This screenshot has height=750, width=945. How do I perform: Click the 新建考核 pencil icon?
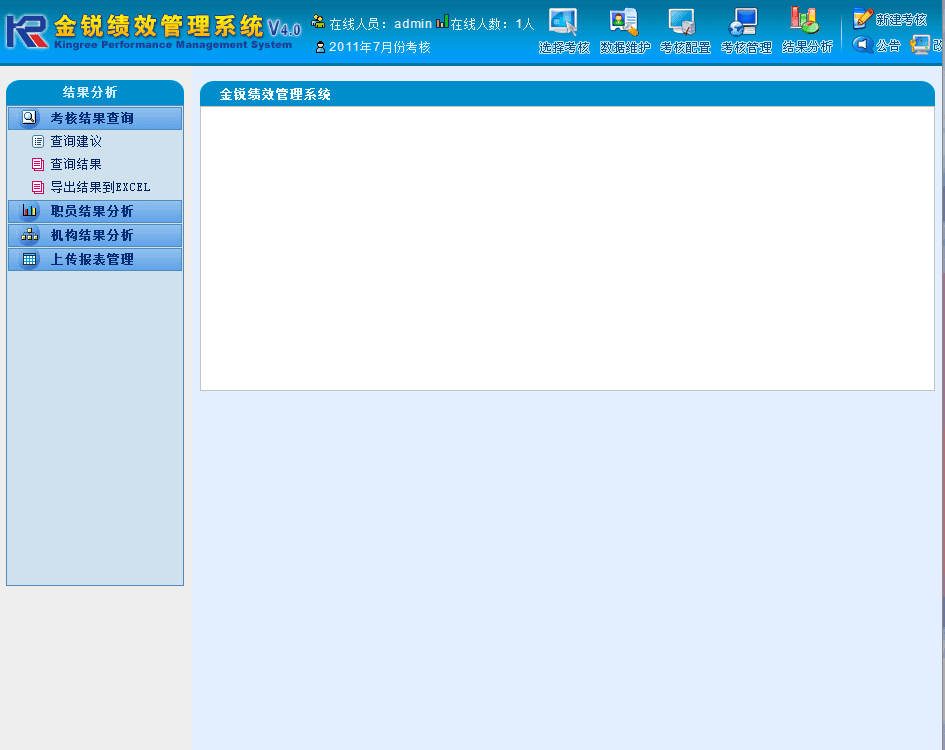[862, 18]
